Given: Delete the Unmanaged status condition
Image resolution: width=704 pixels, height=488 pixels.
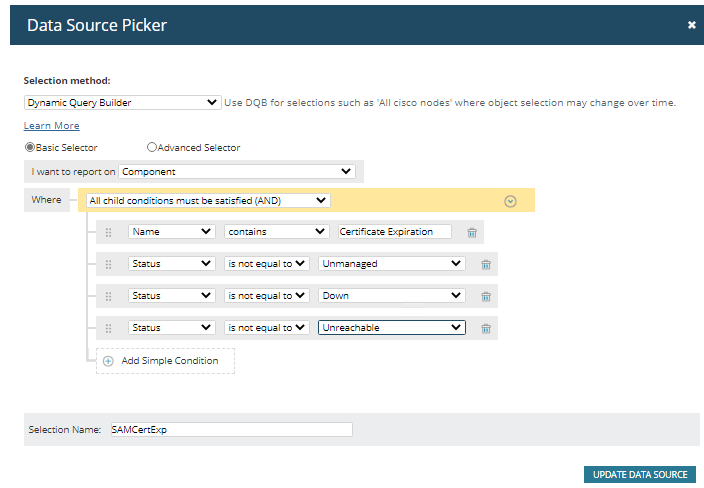Looking at the screenshot, I should coord(486,264).
